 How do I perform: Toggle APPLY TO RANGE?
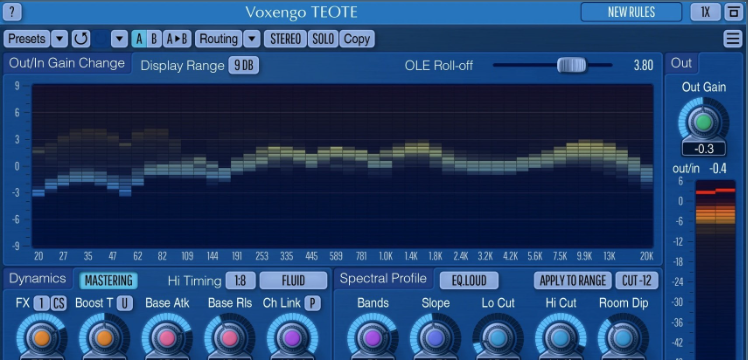[572, 280]
